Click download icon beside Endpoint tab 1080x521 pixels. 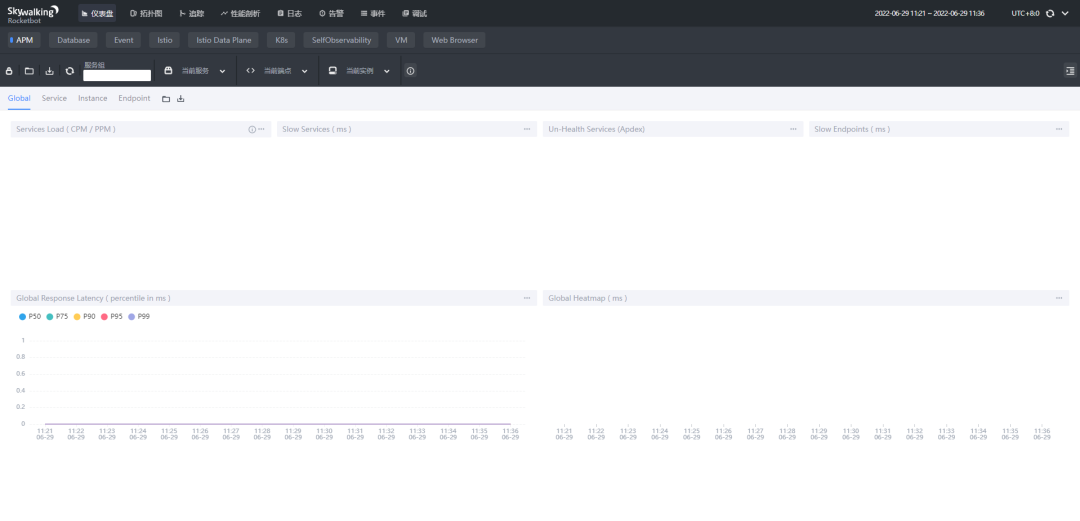point(181,99)
